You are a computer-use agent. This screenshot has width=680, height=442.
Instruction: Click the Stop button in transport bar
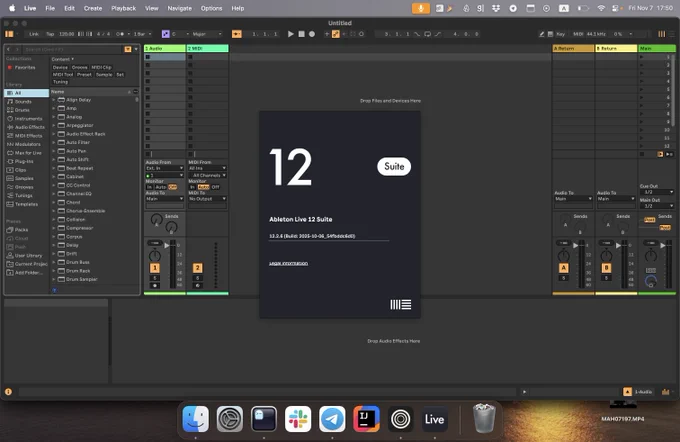point(301,34)
